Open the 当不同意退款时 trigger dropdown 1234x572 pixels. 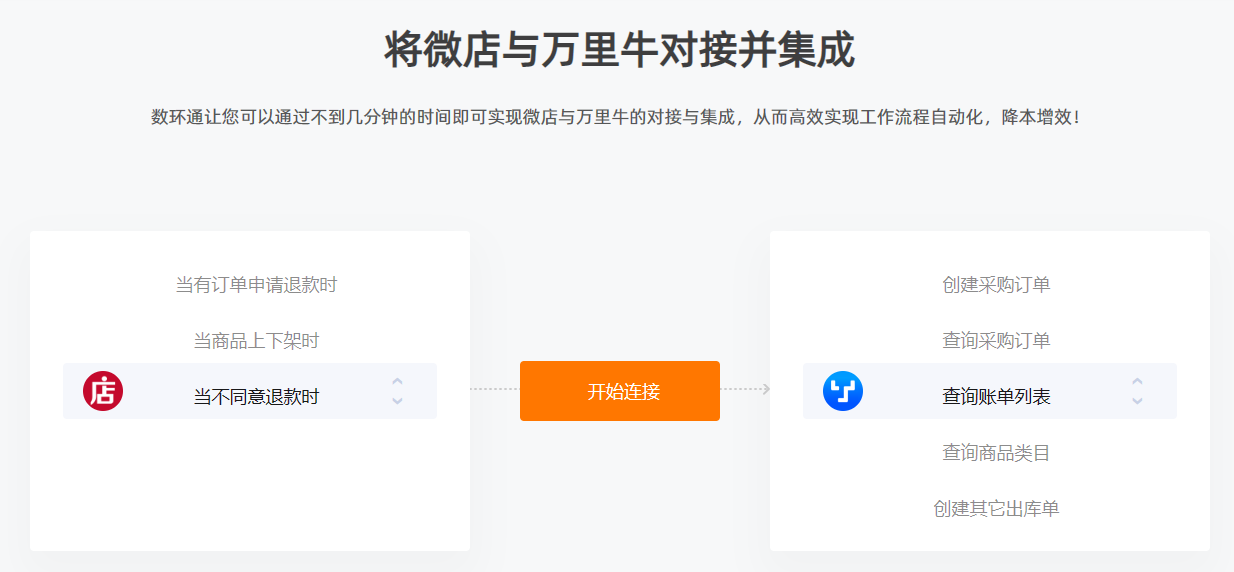(250, 391)
